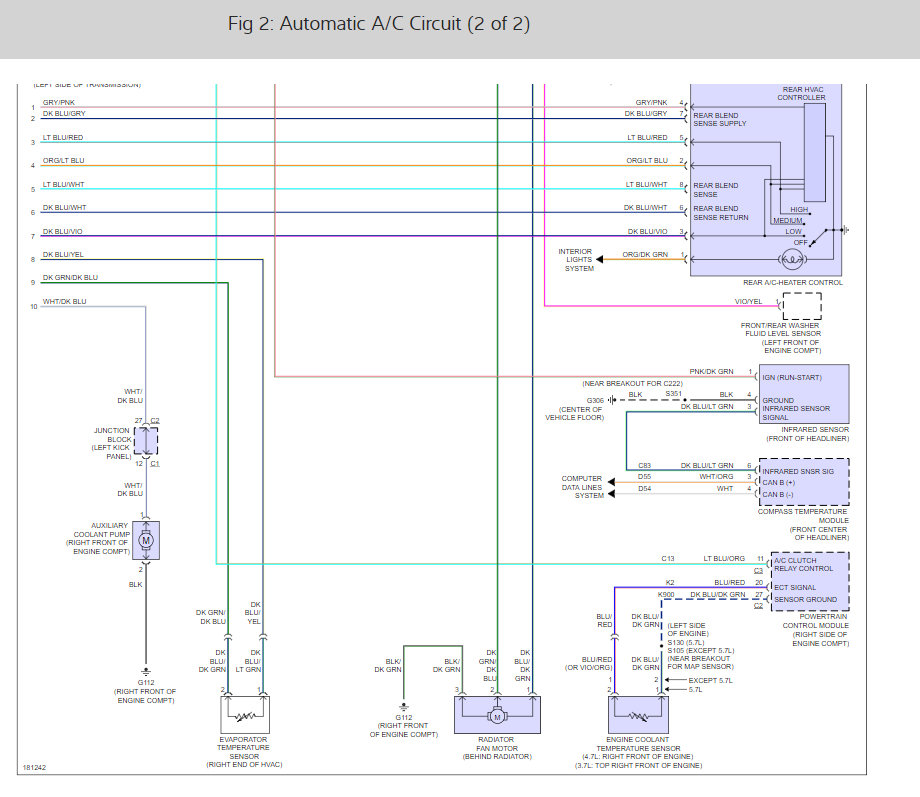The width and height of the screenshot is (920, 797).
Task: Click the Infrared Sensor module box
Action: coord(804,394)
